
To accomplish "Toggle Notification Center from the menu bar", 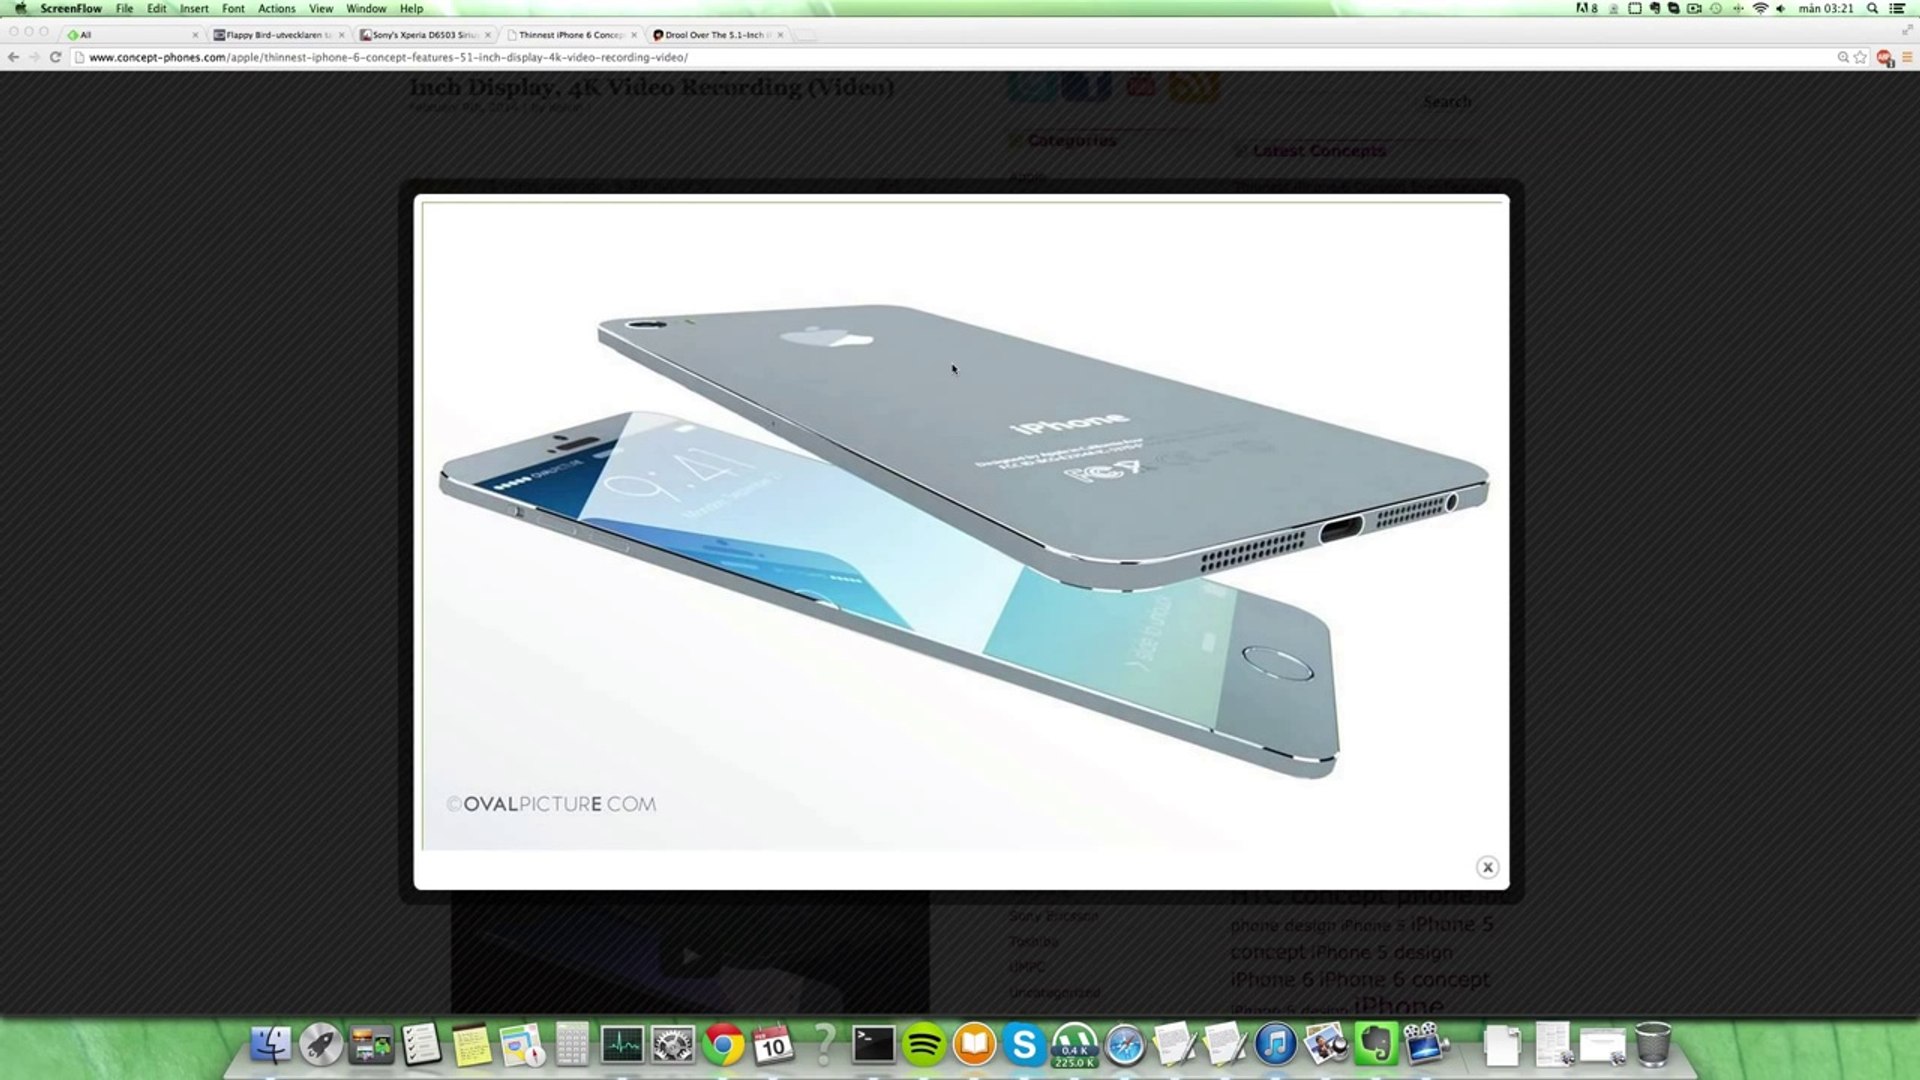I will tap(1897, 8).
